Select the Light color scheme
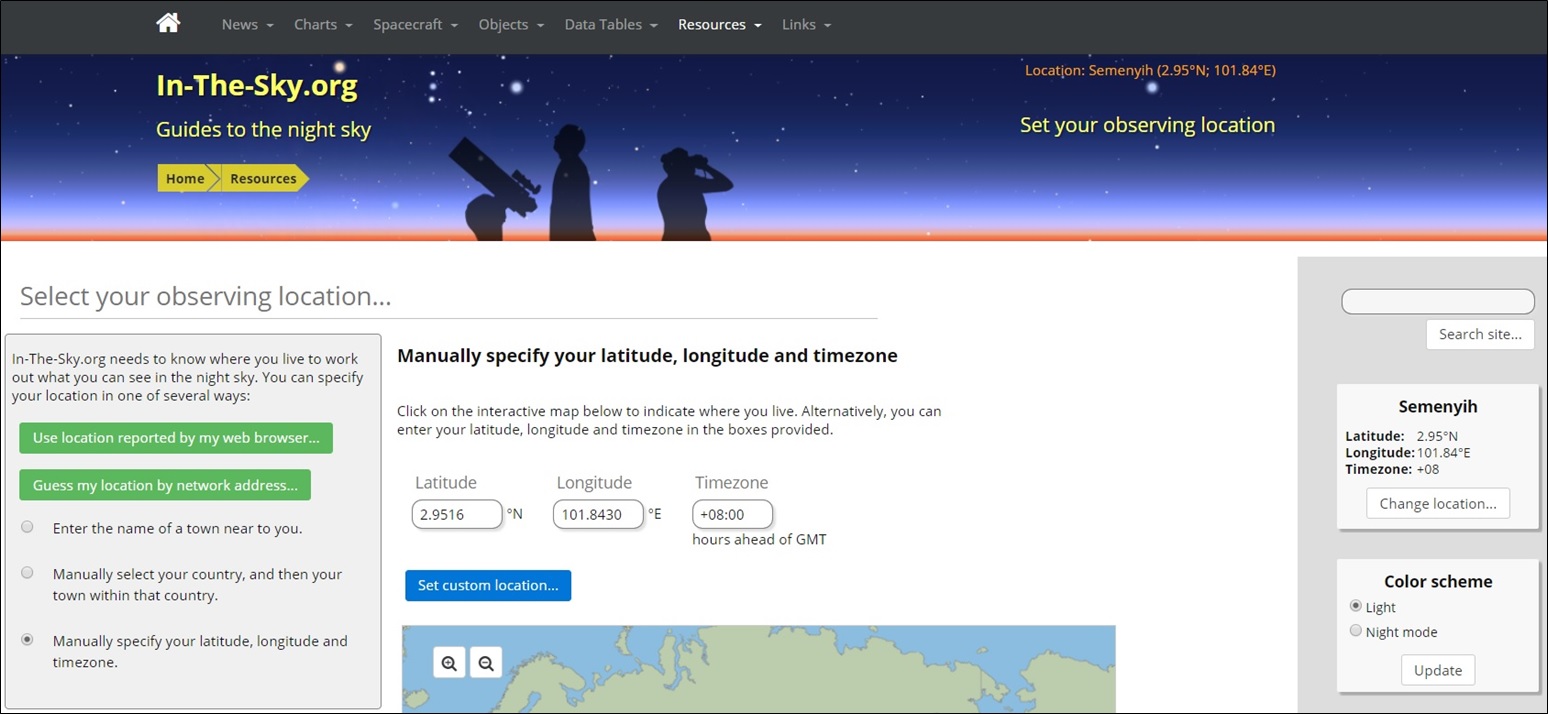 click(x=1356, y=606)
